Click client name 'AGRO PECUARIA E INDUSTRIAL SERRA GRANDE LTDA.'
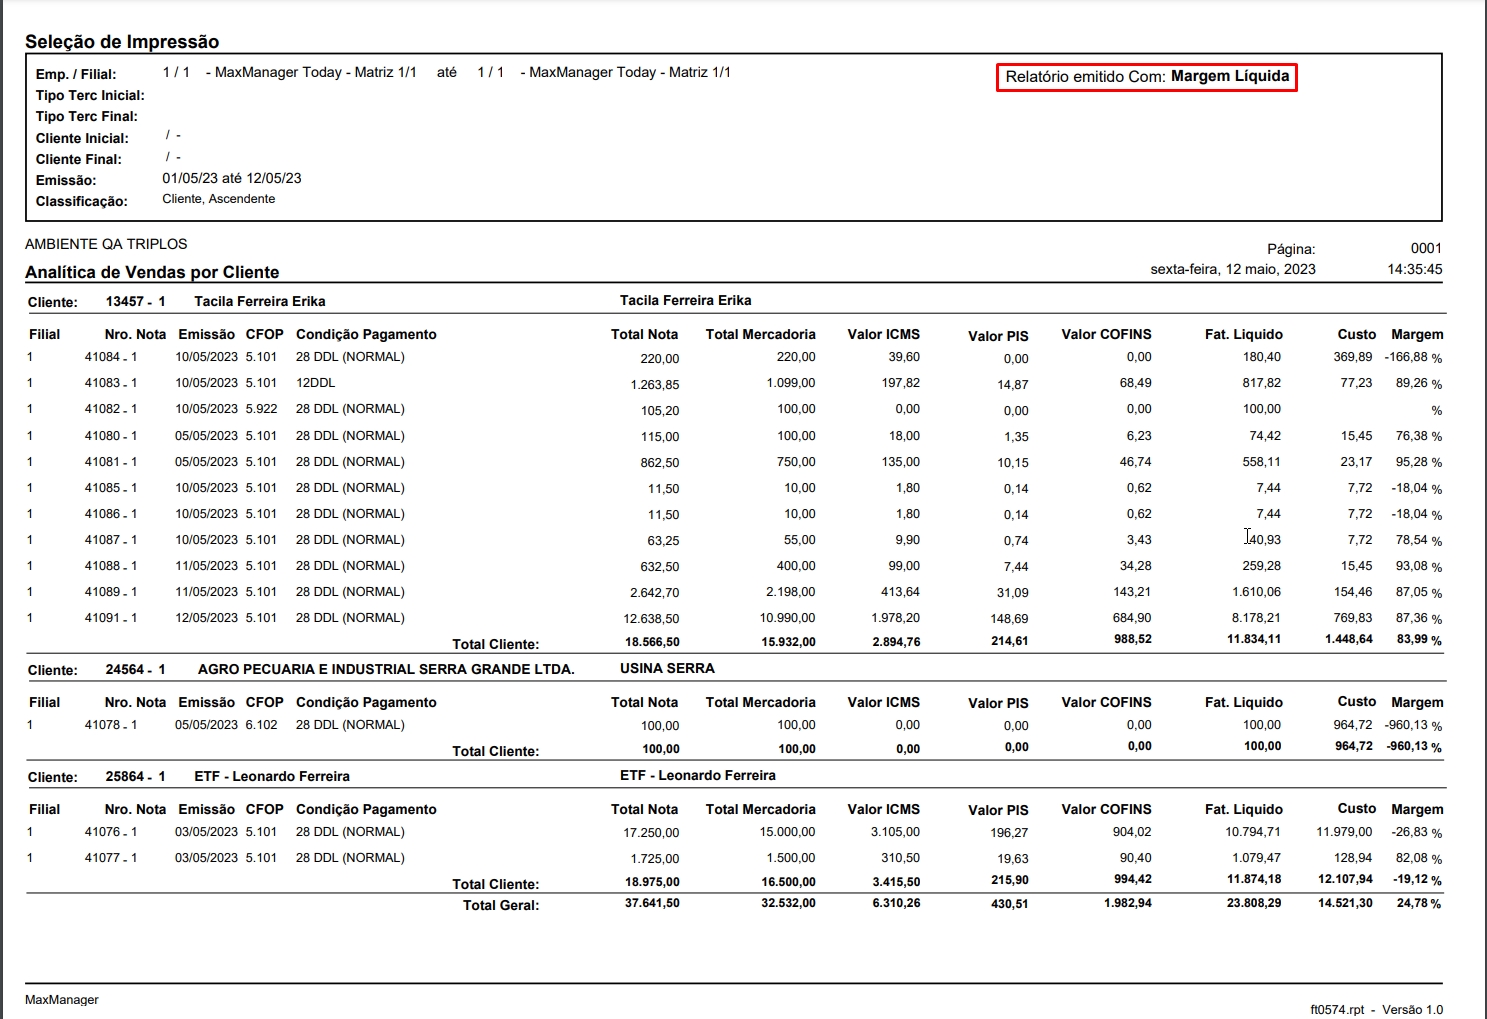Screen dimensions: 1487x1019 point(386,669)
